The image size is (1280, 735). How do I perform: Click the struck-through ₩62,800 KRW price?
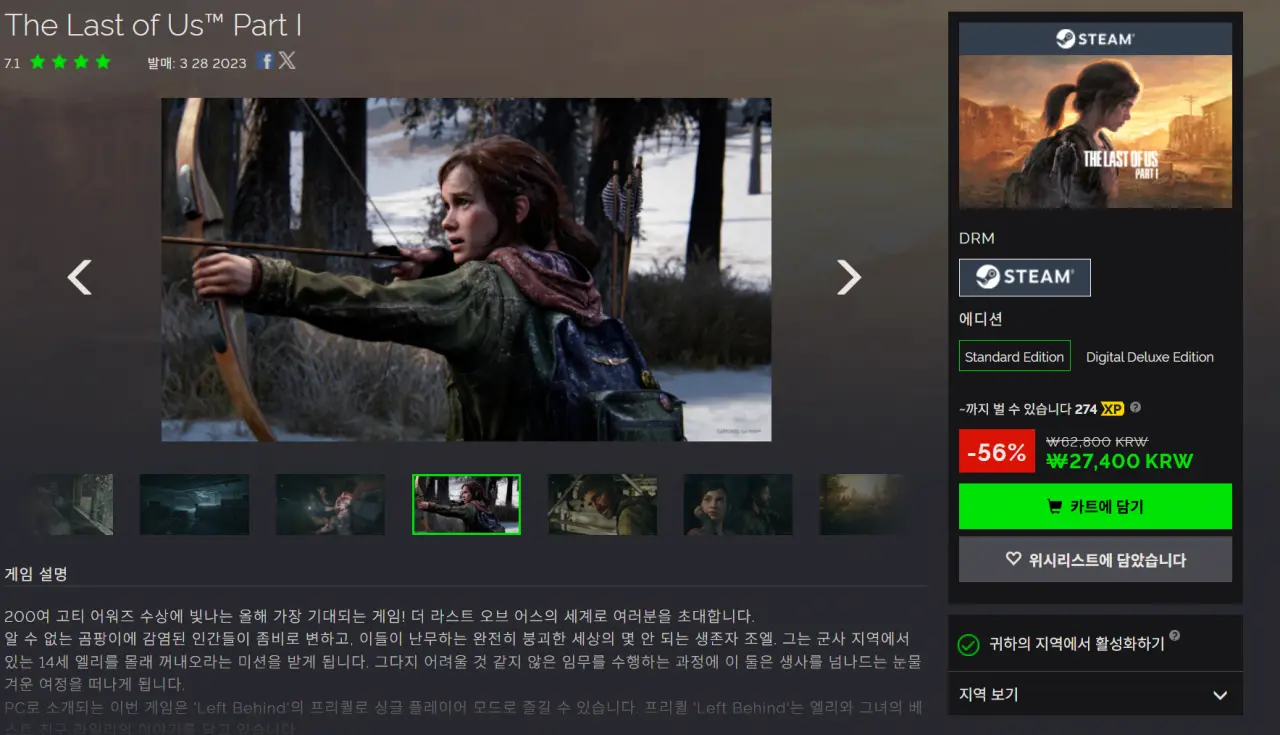point(1097,441)
